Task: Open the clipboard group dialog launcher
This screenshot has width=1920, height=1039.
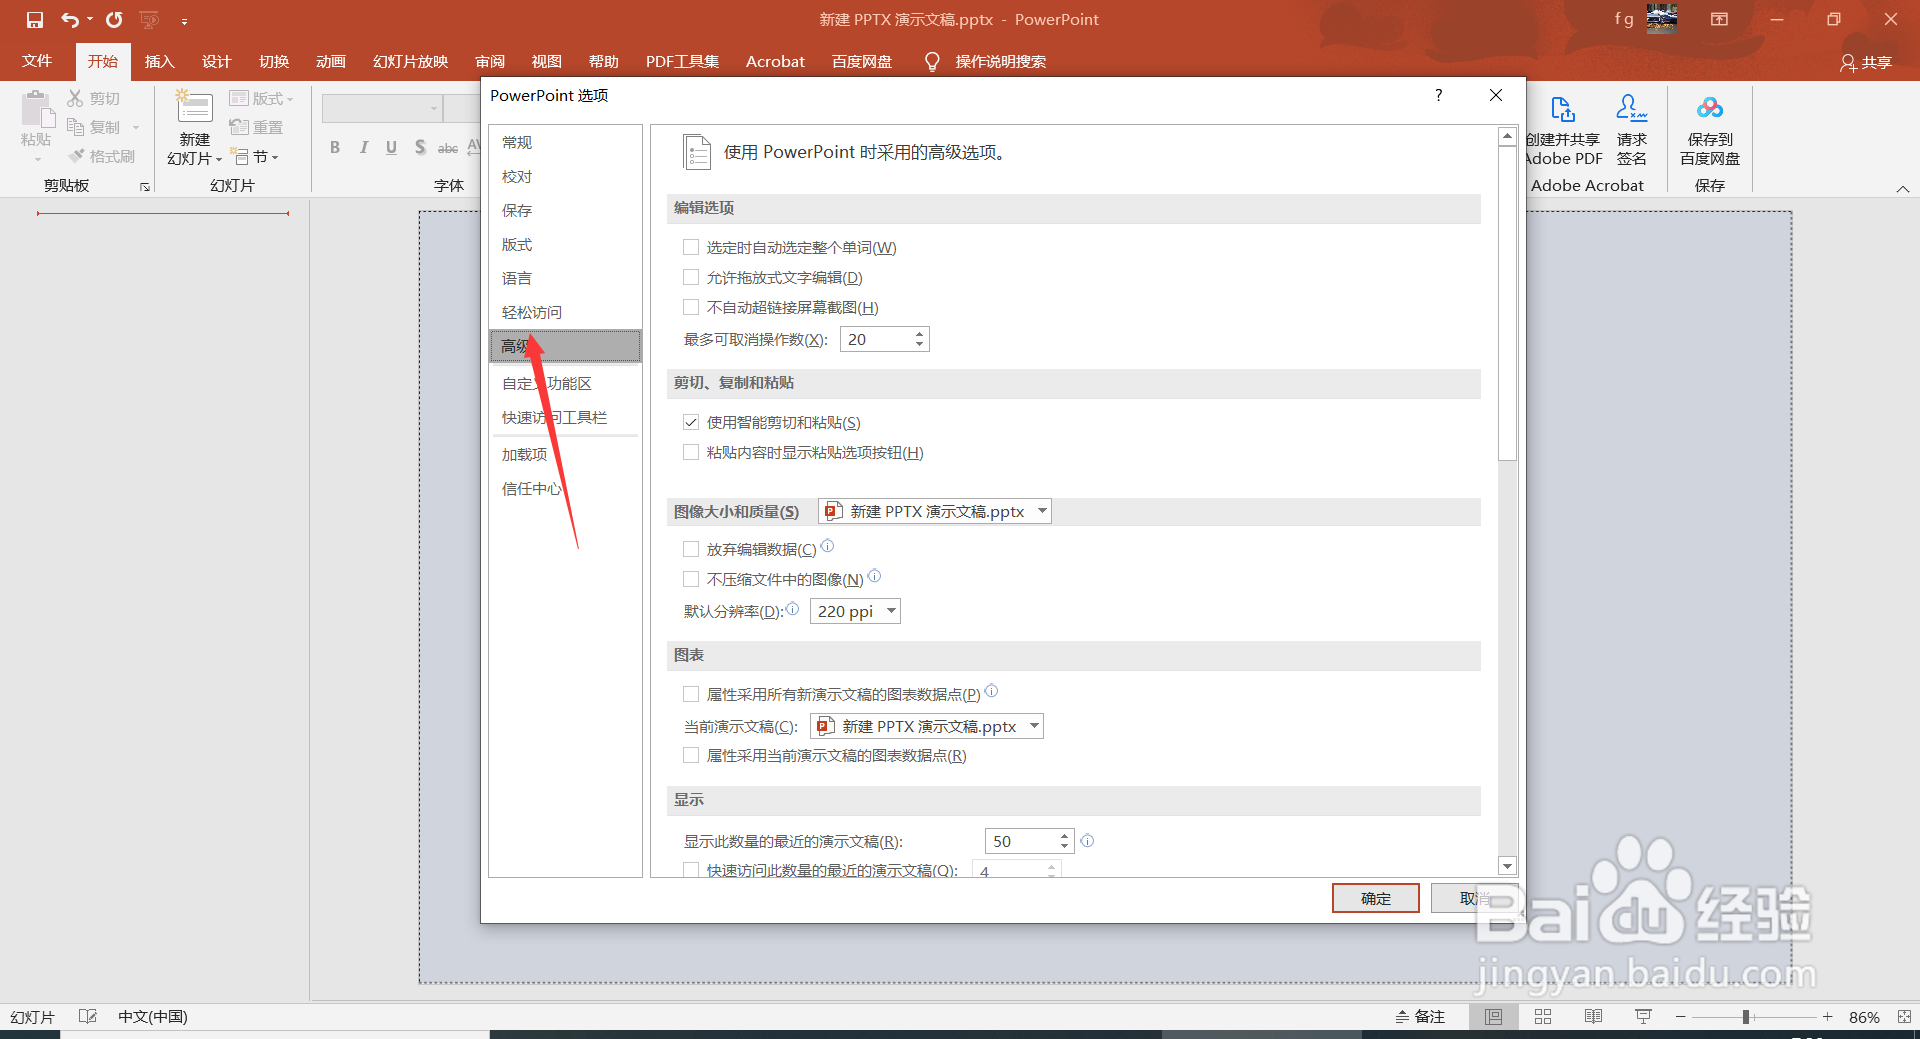Action: pos(145,187)
